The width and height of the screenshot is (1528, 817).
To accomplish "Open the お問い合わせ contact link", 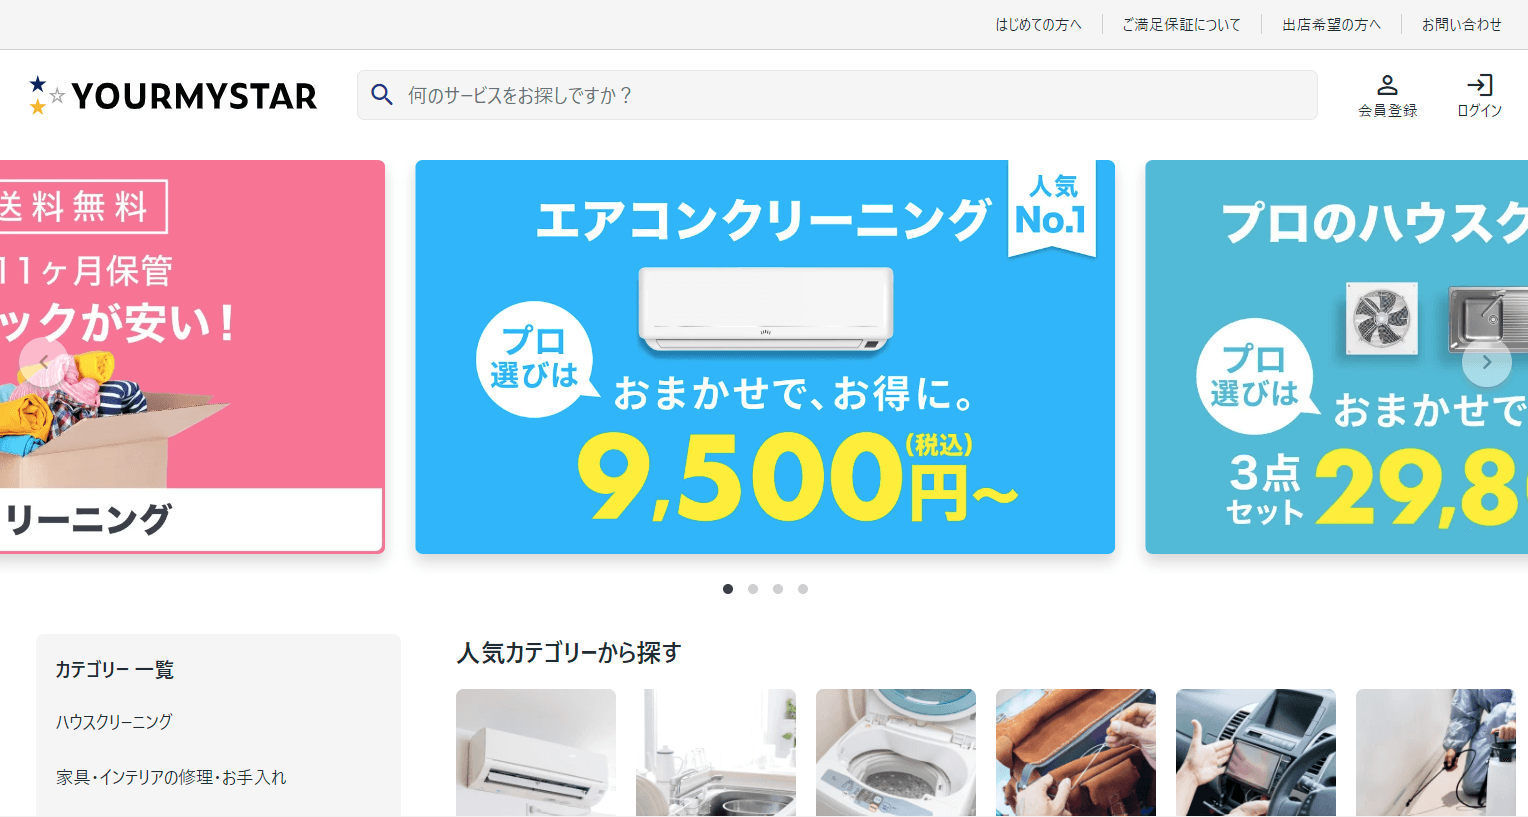I will coord(1461,24).
